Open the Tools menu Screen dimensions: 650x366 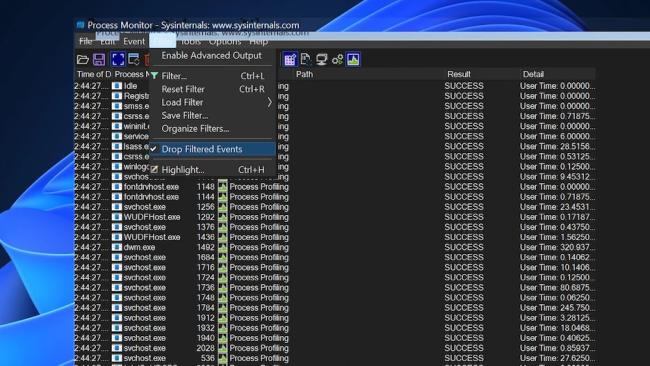click(191, 41)
